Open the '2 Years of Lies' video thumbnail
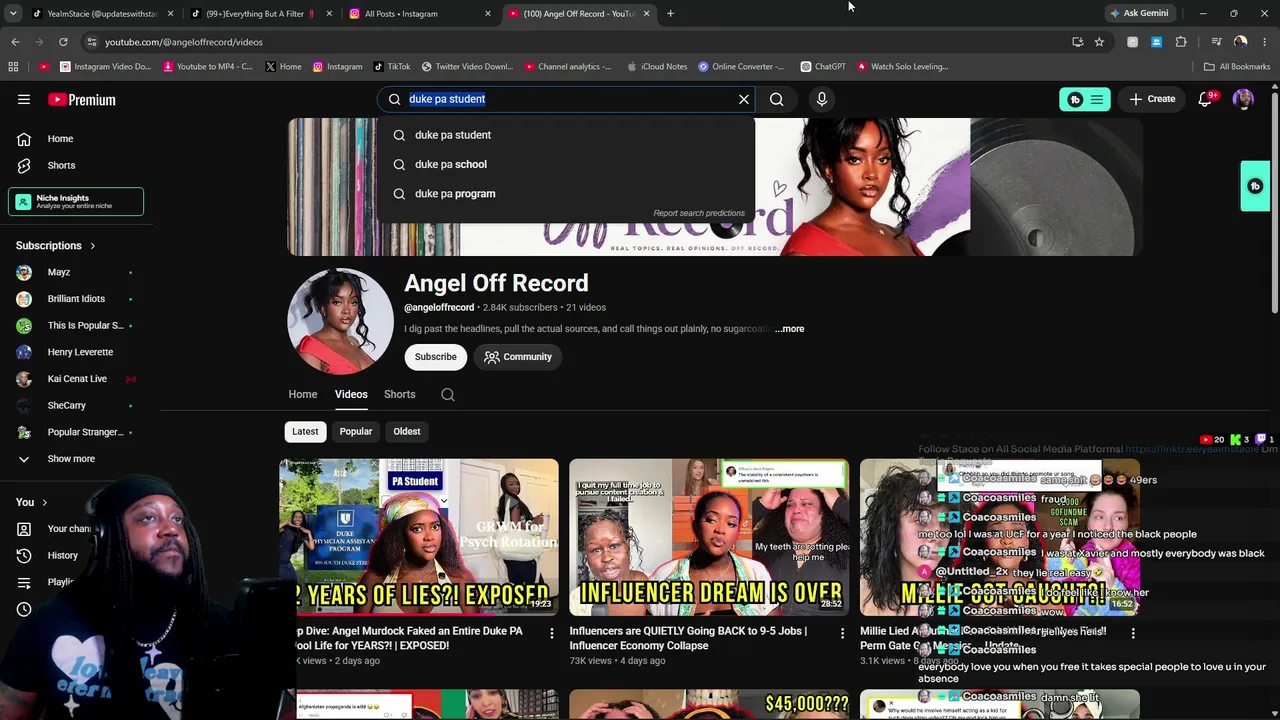This screenshot has height=720, width=1280. pos(419,537)
